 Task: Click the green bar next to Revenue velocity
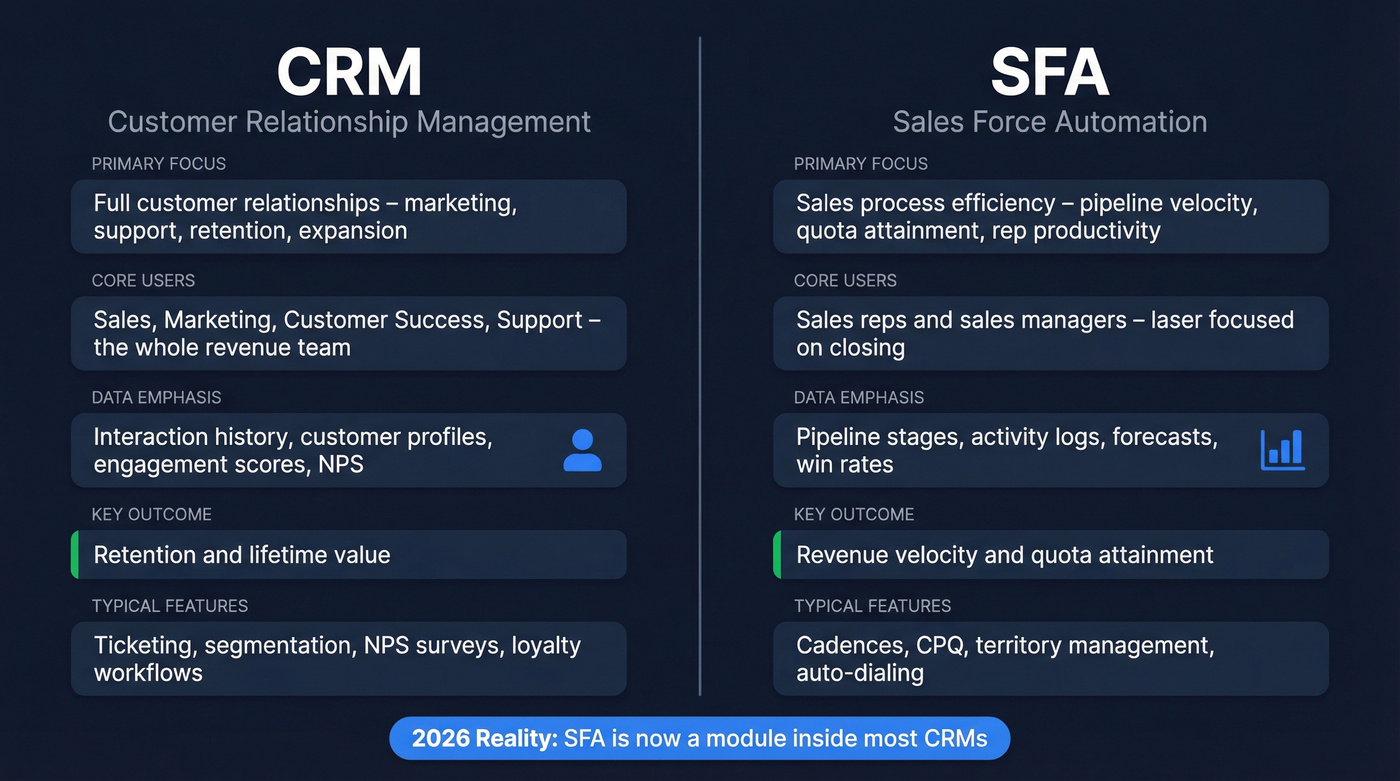(x=777, y=555)
